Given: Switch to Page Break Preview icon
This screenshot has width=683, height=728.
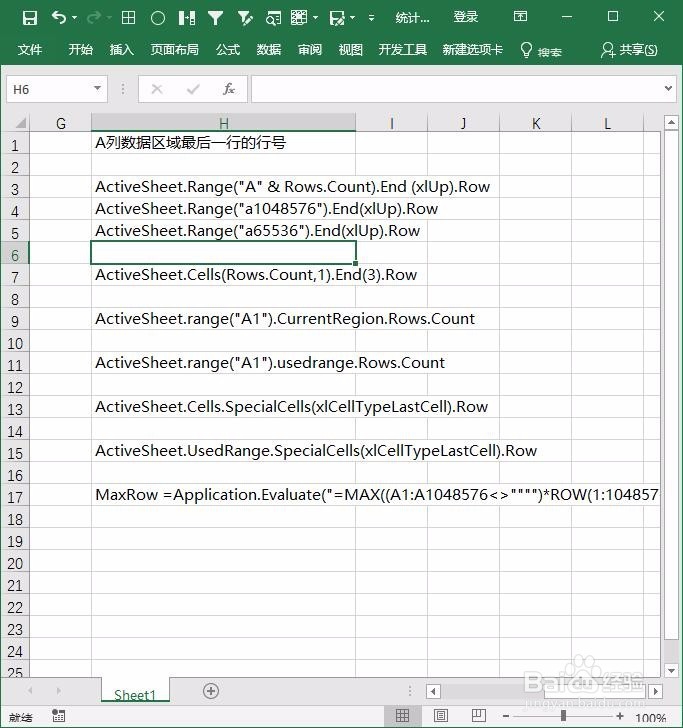Looking at the screenshot, I should [x=478, y=716].
